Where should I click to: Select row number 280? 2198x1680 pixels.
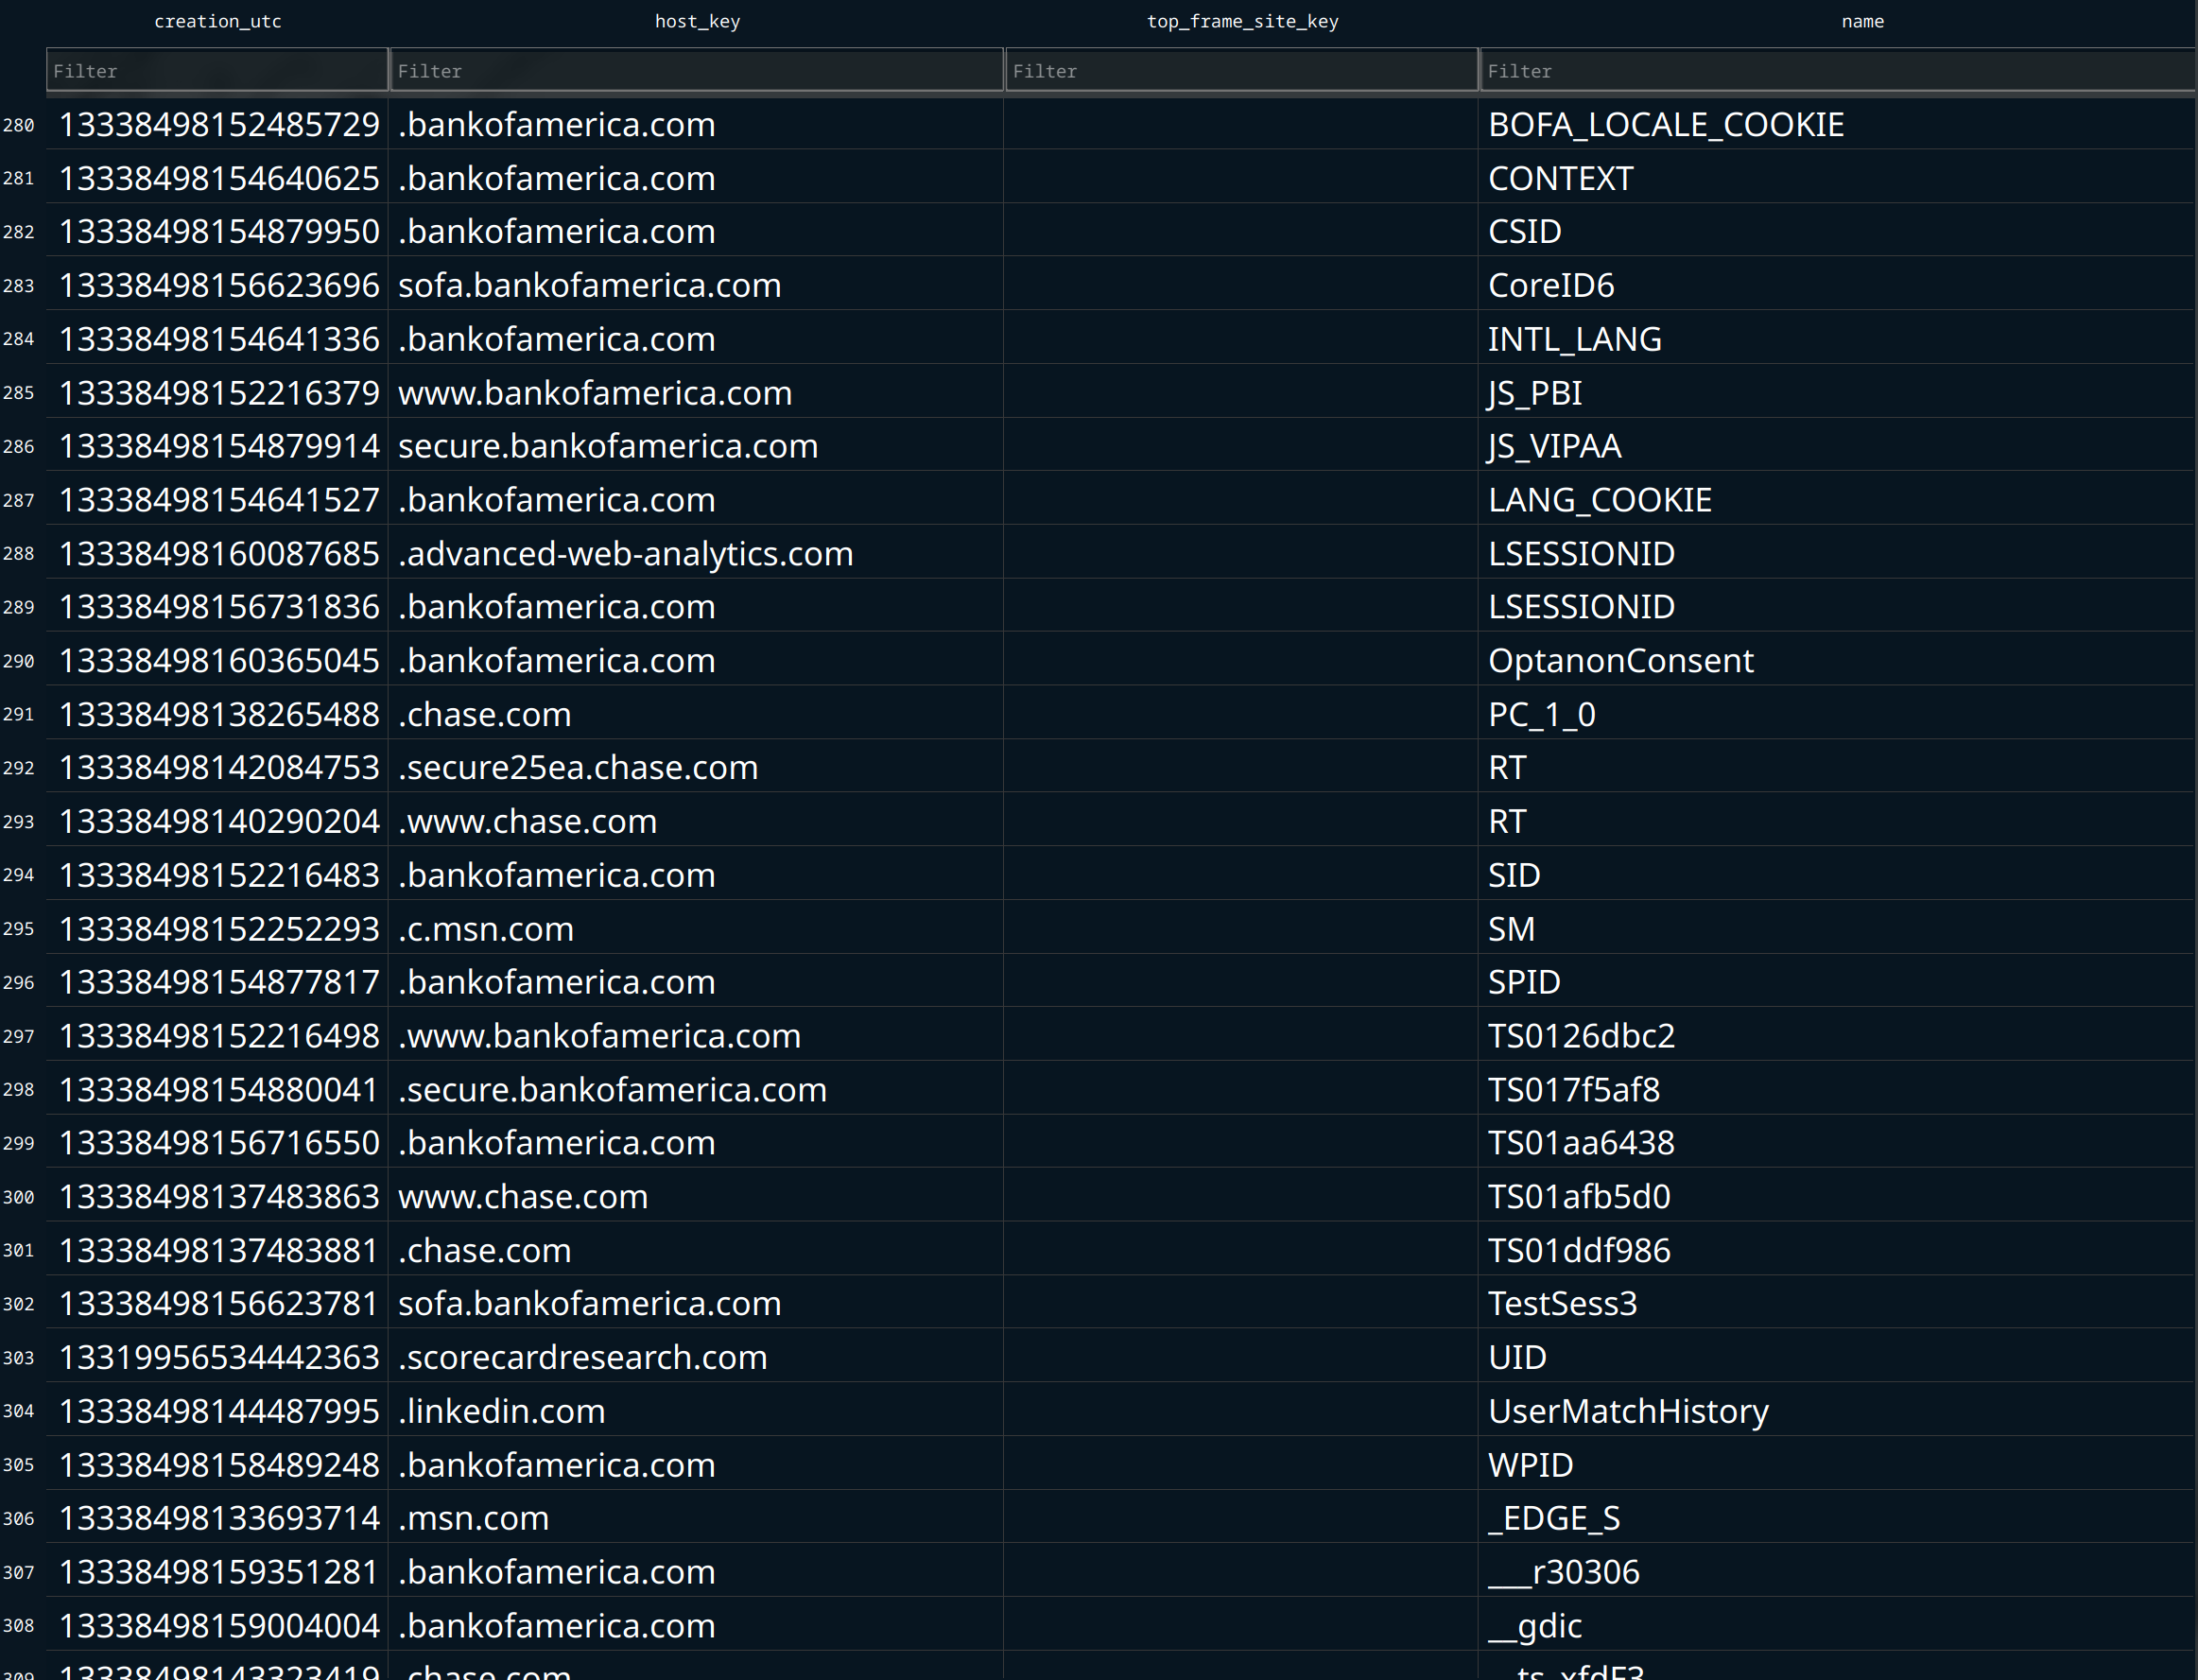pos(19,125)
